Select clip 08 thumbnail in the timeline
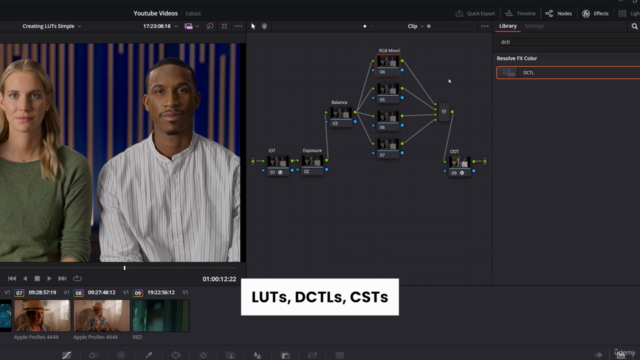The image size is (640, 360). point(102,316)
